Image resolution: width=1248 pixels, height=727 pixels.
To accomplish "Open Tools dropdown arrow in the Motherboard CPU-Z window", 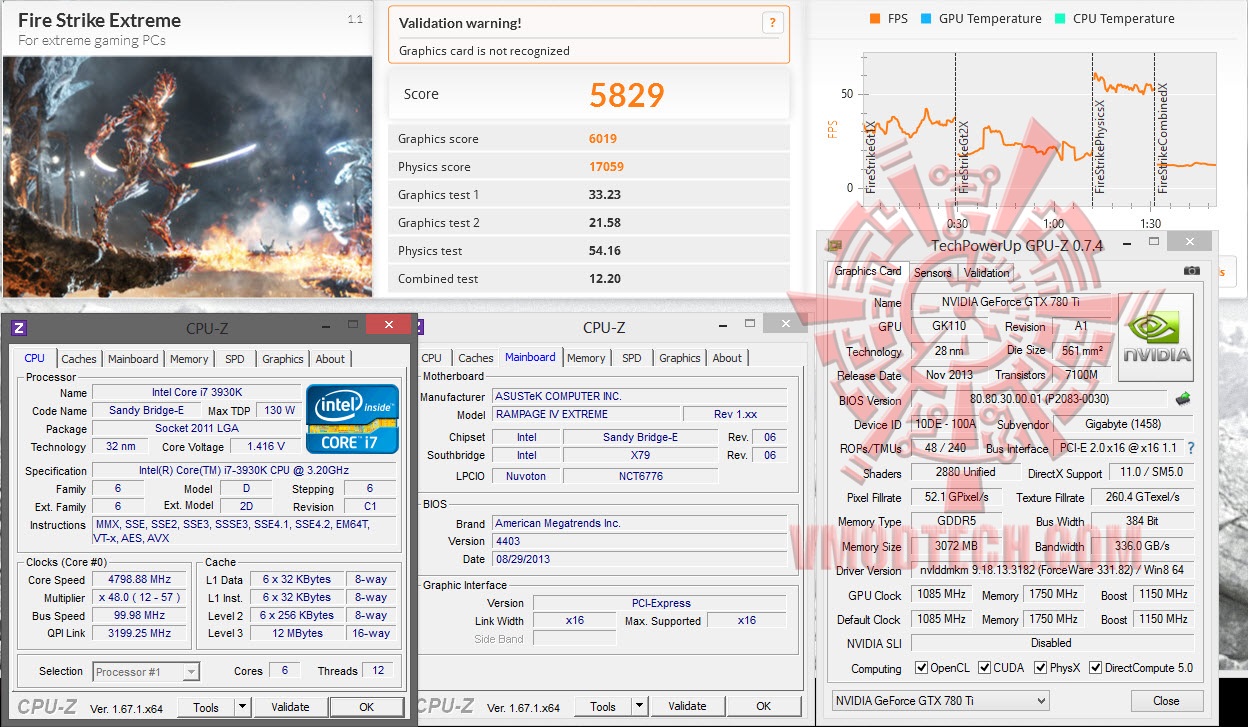I will pos(639,706).
